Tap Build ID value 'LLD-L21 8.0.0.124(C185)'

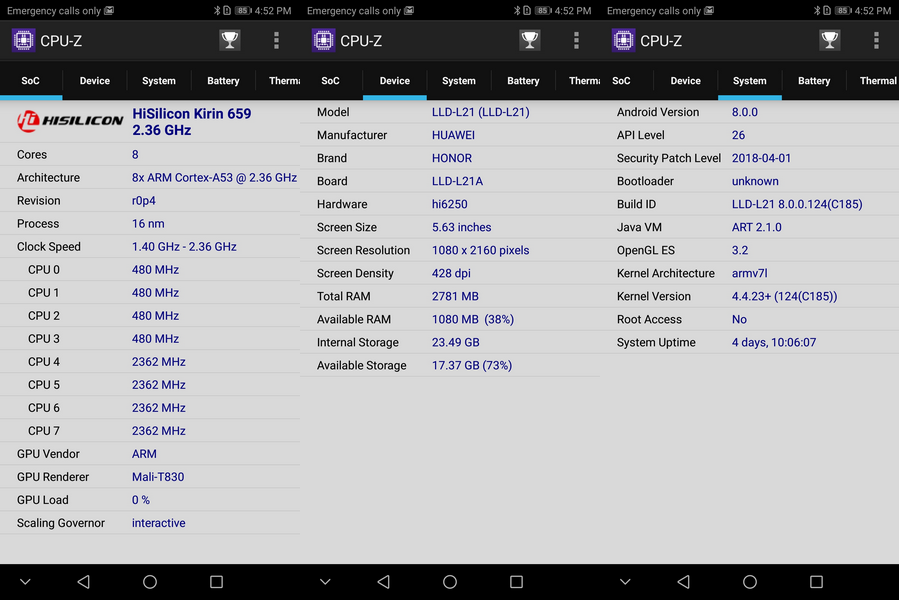tap(797, 204)
